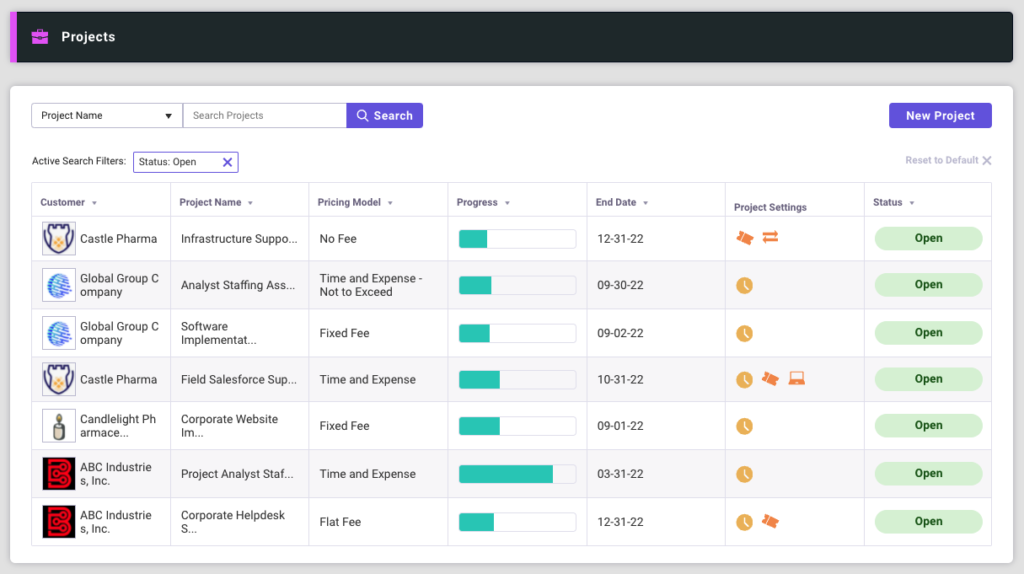
Task: Remove the Status: Open filter
Action: pos(227,162)
